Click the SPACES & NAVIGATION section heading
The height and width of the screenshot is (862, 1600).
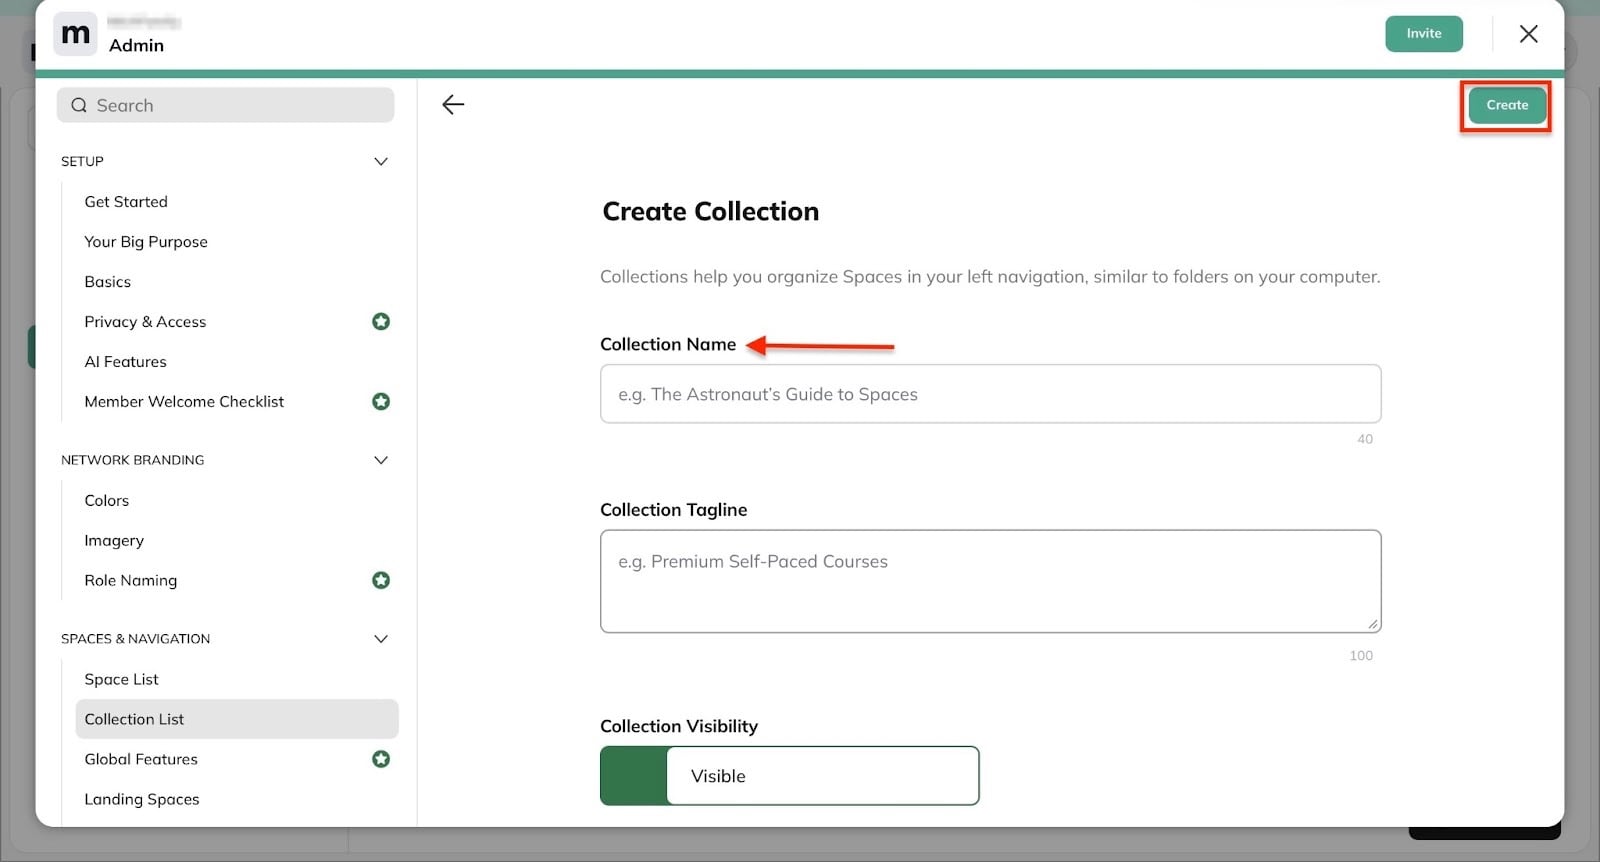pos(135,639)
